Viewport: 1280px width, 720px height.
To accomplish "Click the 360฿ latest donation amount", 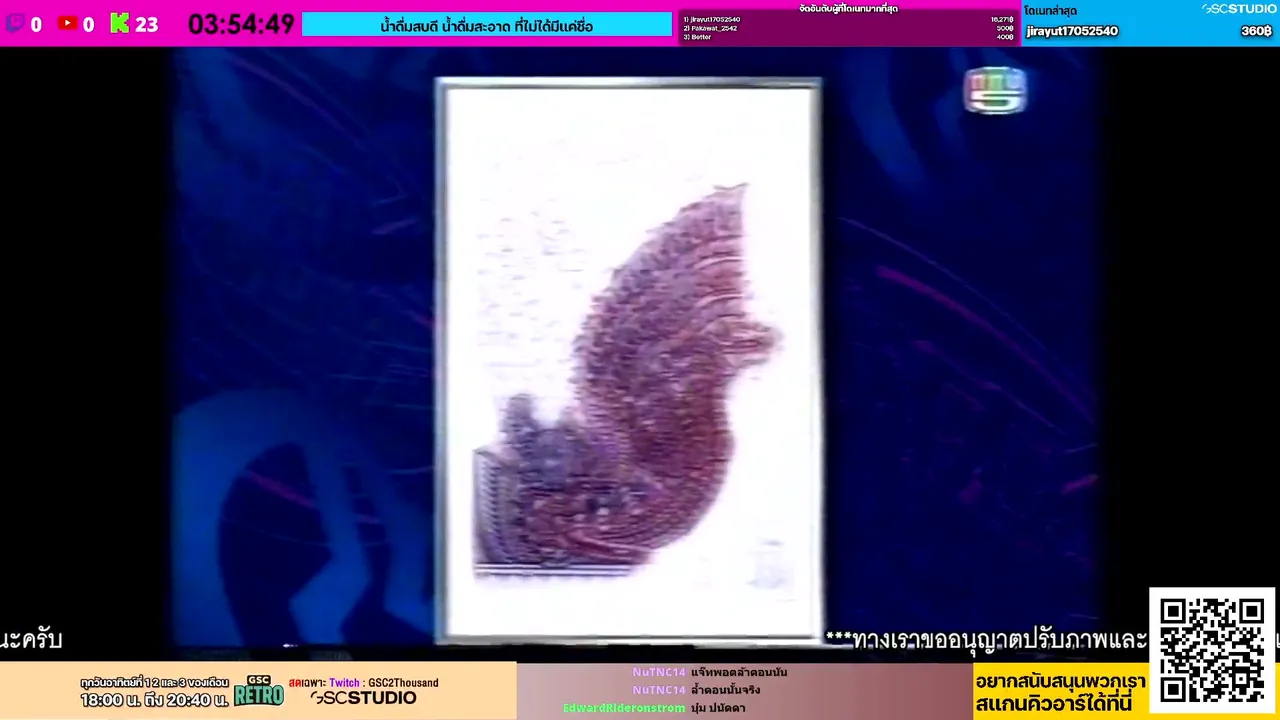I will coord(1256,31).
